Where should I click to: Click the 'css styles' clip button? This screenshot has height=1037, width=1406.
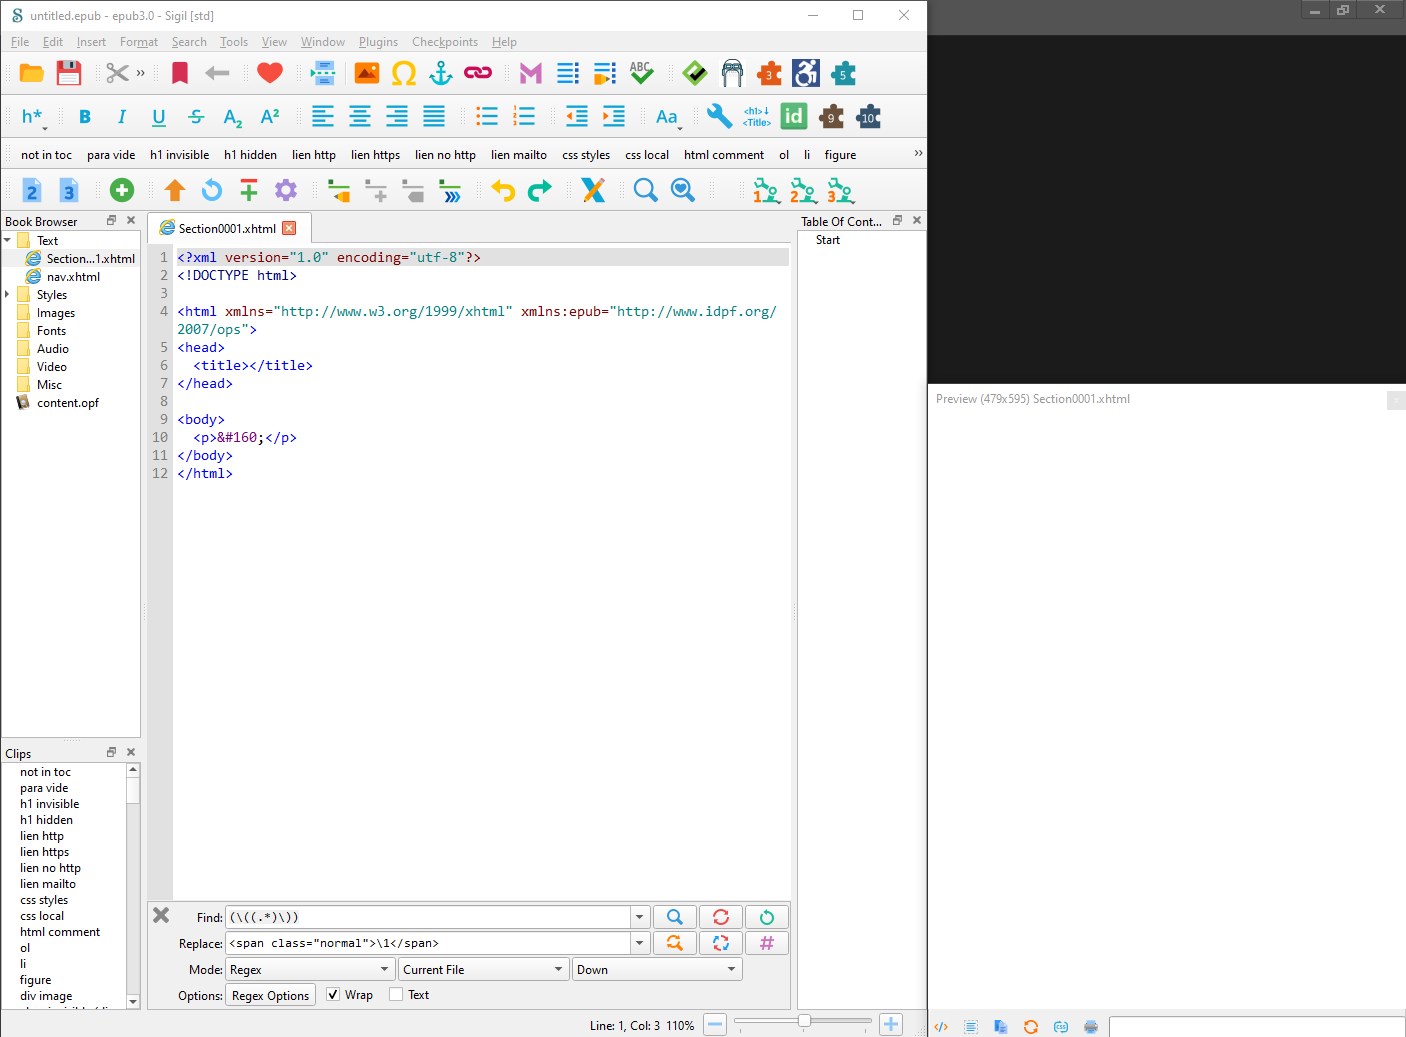tap(586, 155)
